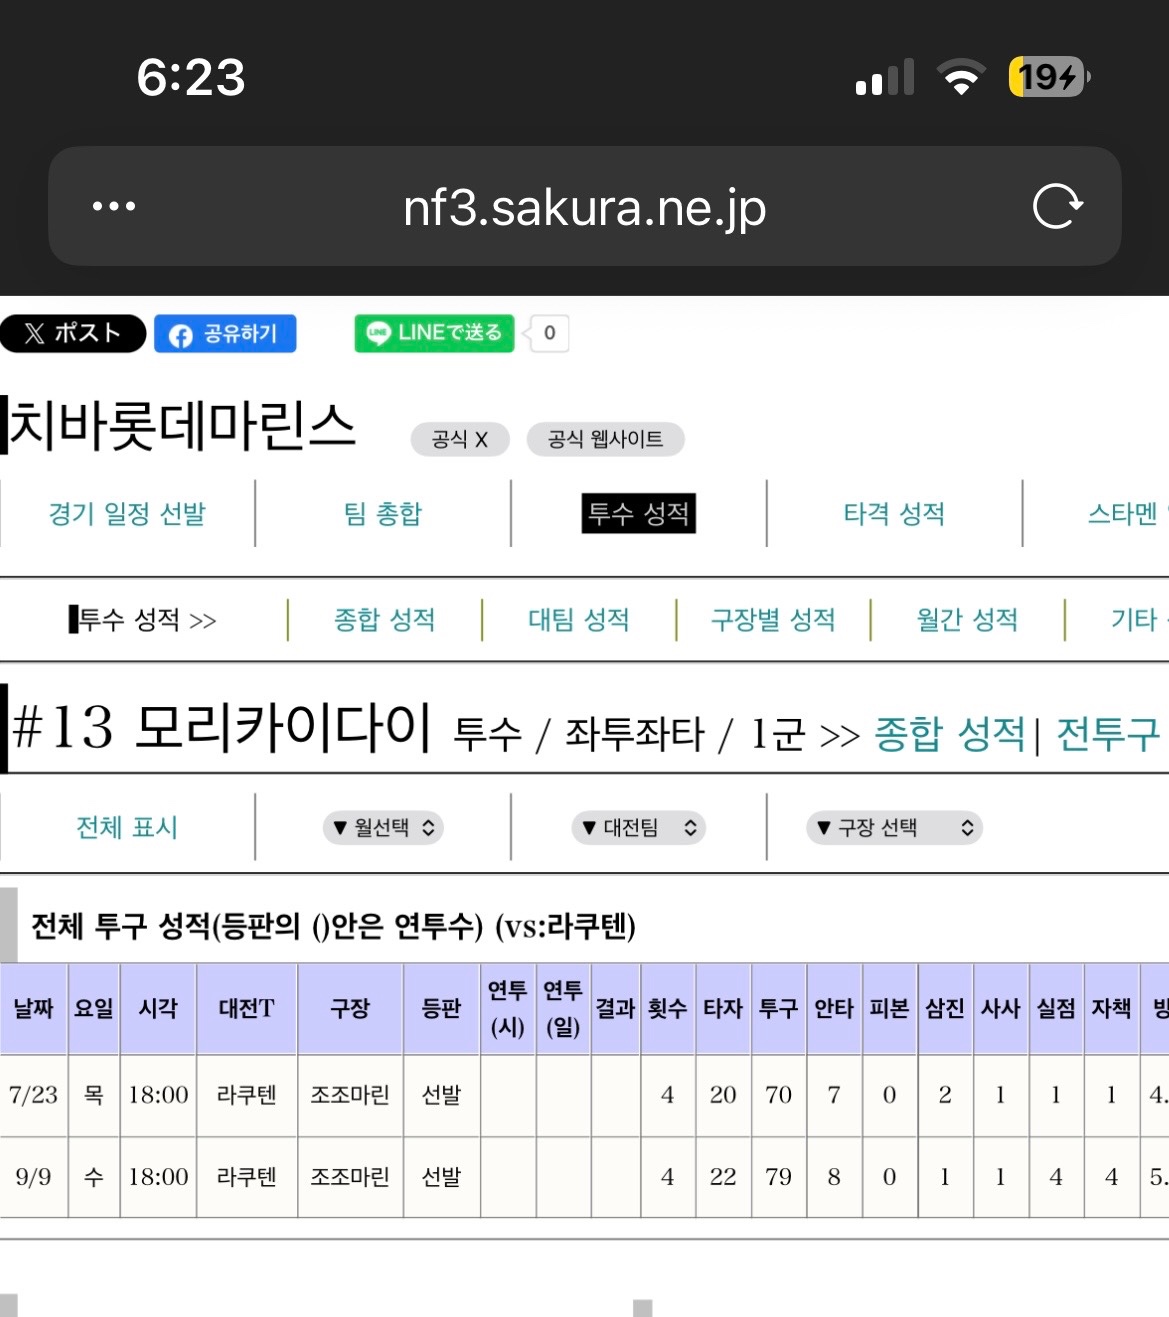Select the 7/23 date cell
1169x1317 pixels.
click(33, 1095)
